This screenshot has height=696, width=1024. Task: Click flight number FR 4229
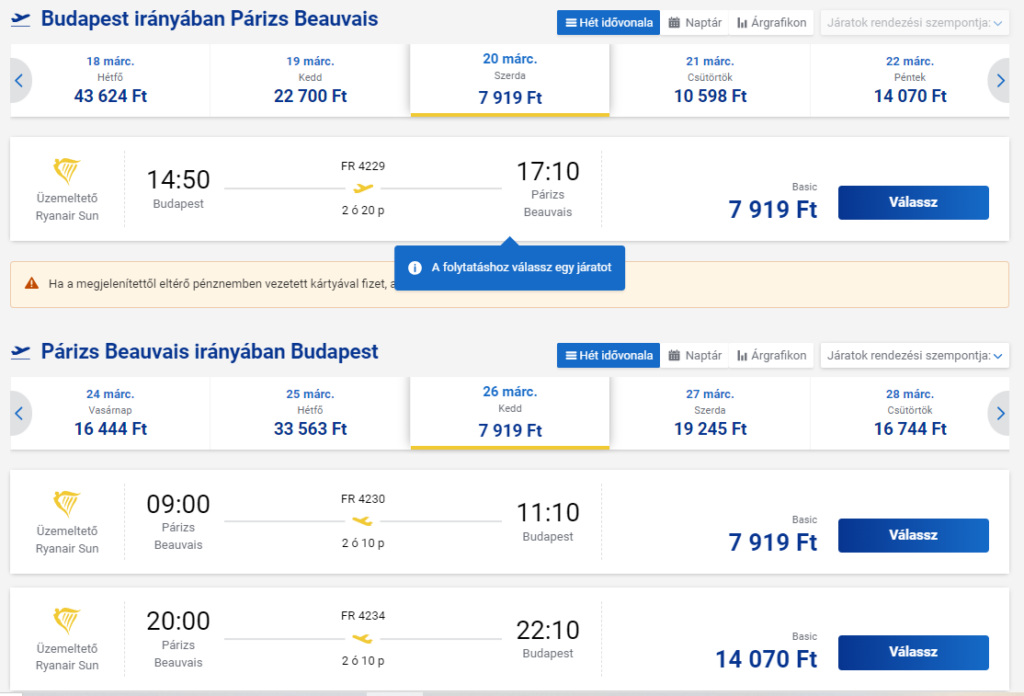pyautogui.click(x=363, y=166)
